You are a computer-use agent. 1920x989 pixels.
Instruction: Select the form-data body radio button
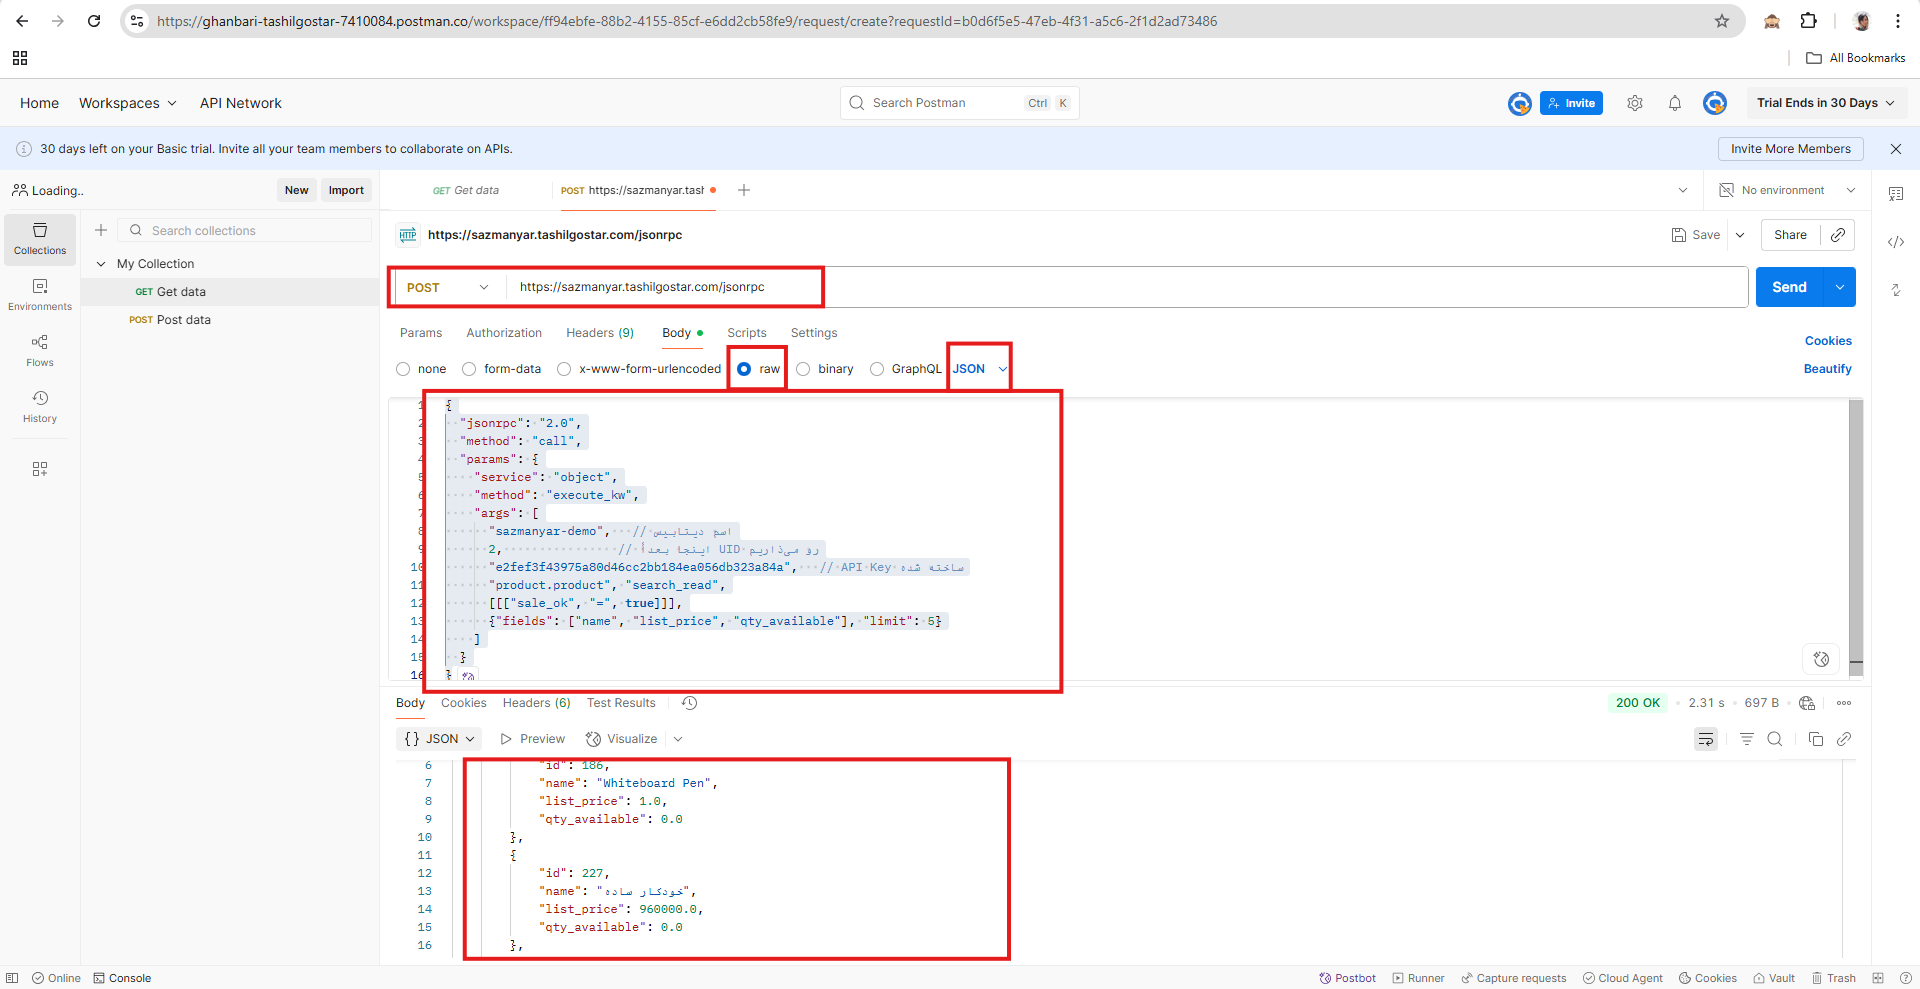tap(469, 369)
